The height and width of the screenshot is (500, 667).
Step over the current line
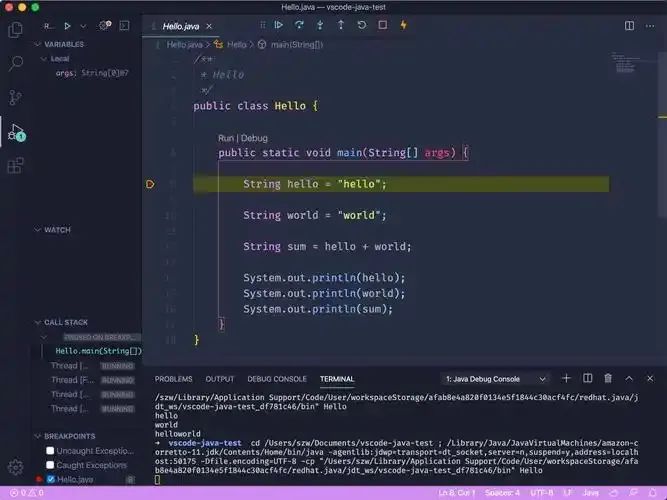click(299, 25)
